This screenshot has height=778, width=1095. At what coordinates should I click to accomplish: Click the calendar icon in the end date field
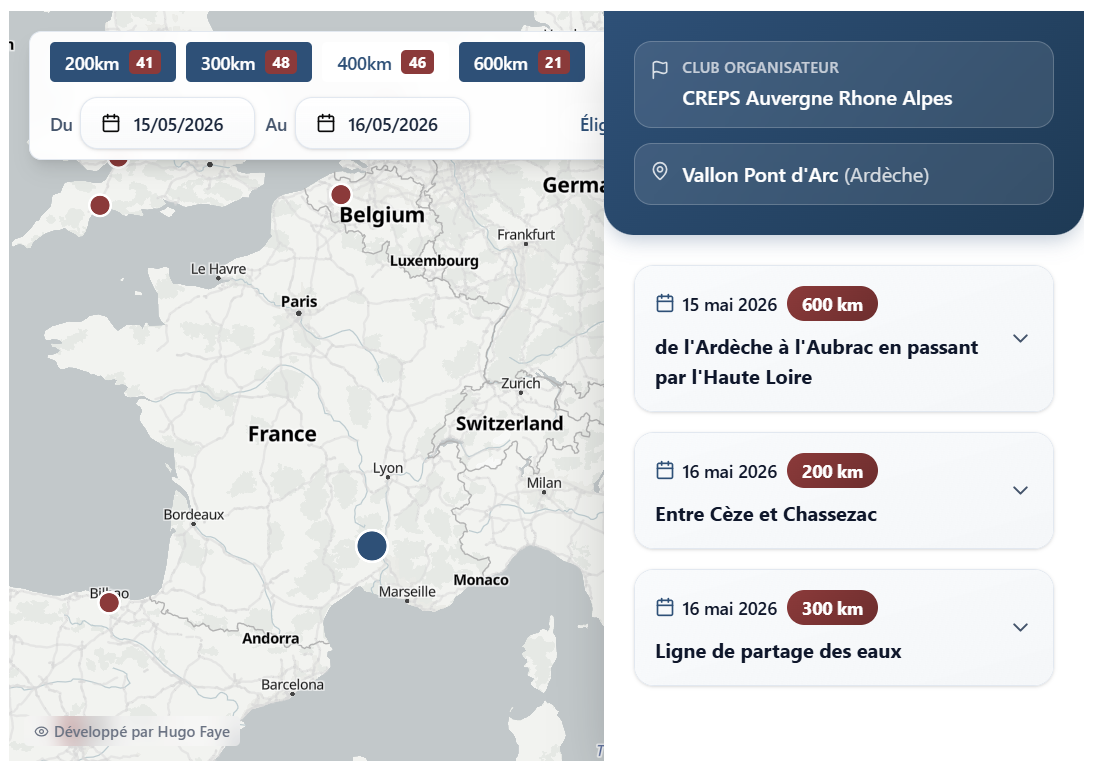coord(326,124)
